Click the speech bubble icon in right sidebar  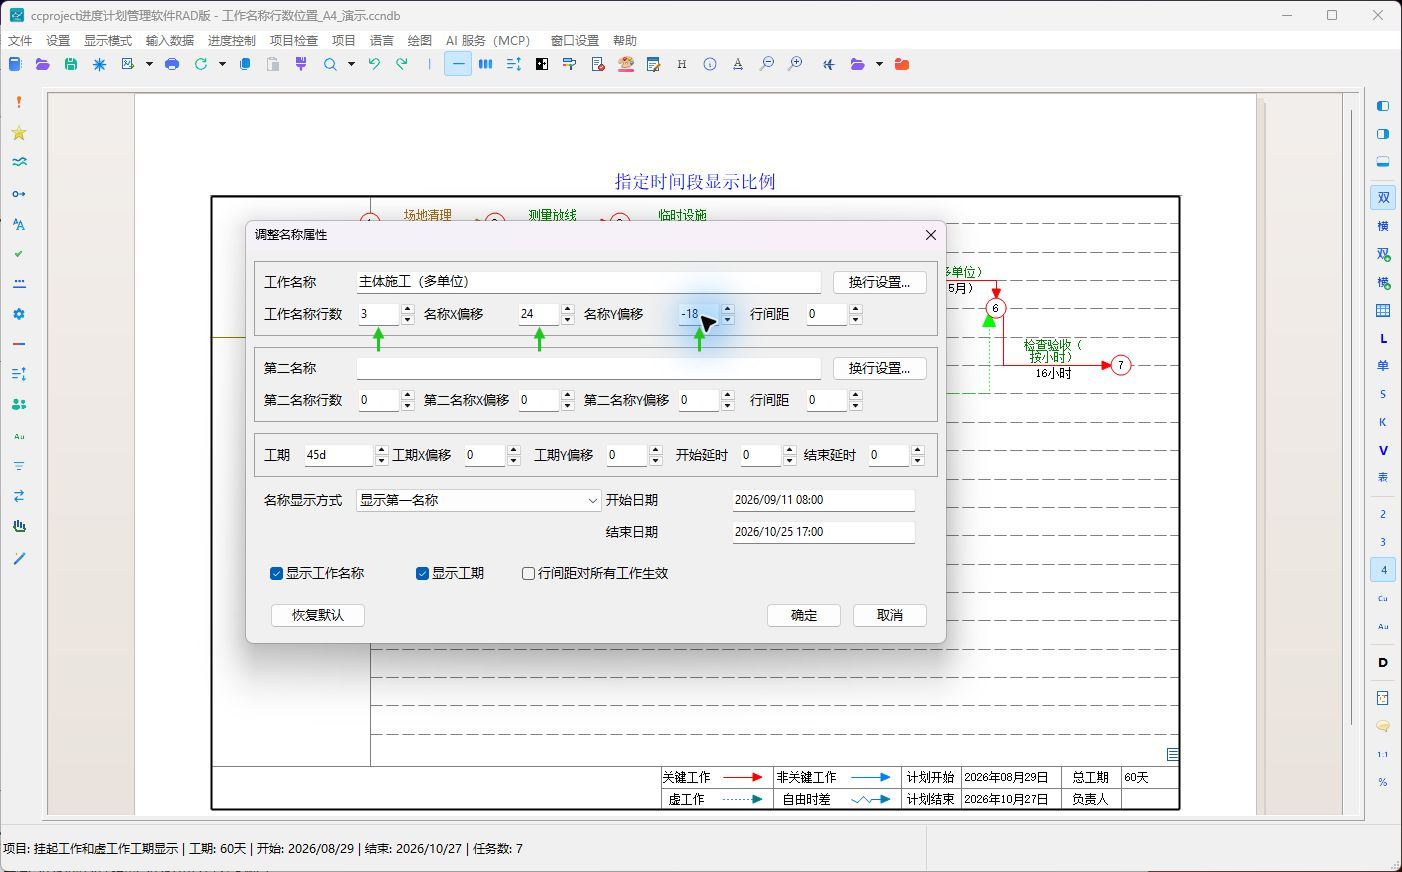pyautogui.click(x=1383, y=726)
